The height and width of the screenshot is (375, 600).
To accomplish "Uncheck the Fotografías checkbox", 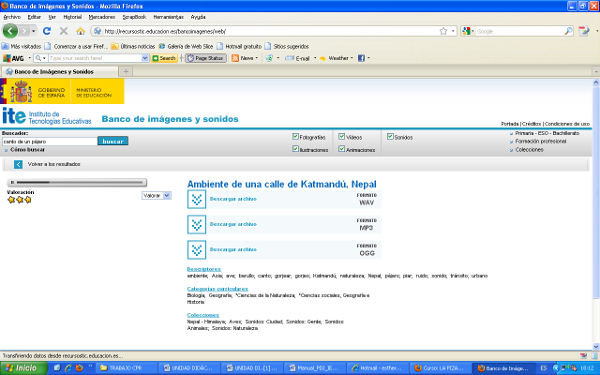I will tap(295, 136).
